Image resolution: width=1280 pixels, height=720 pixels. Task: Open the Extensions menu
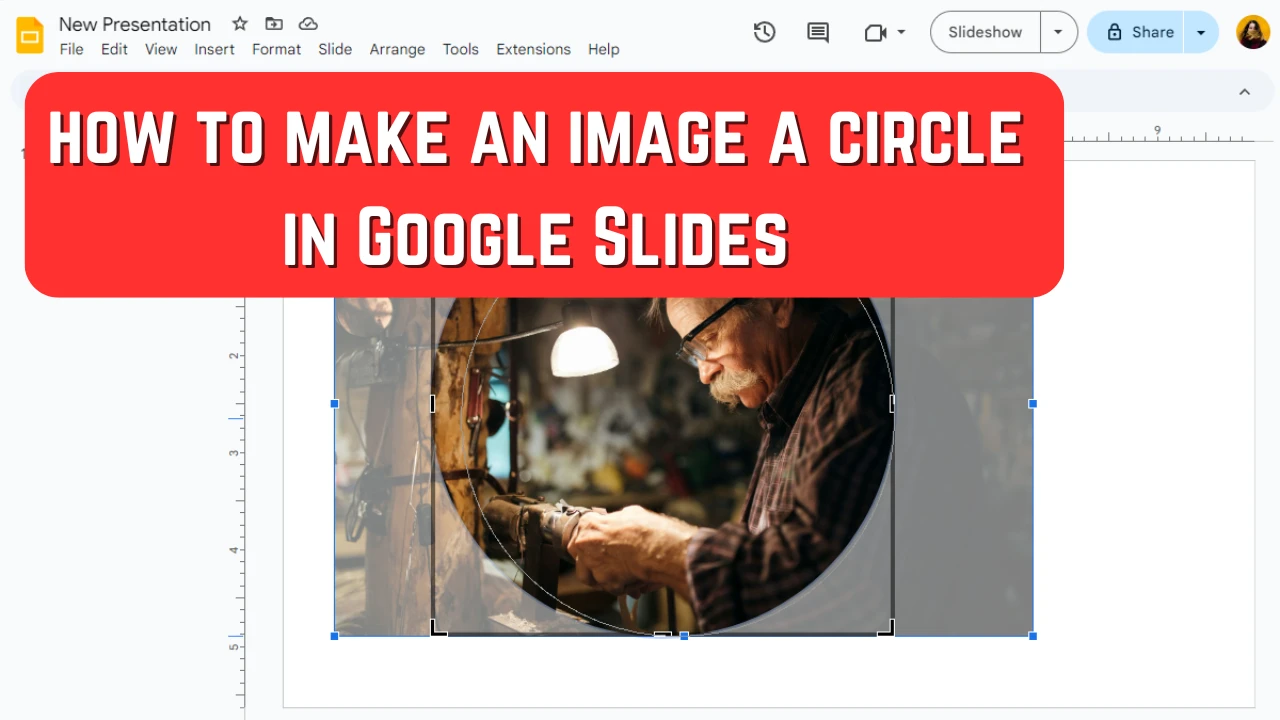(x=533, y=49)
